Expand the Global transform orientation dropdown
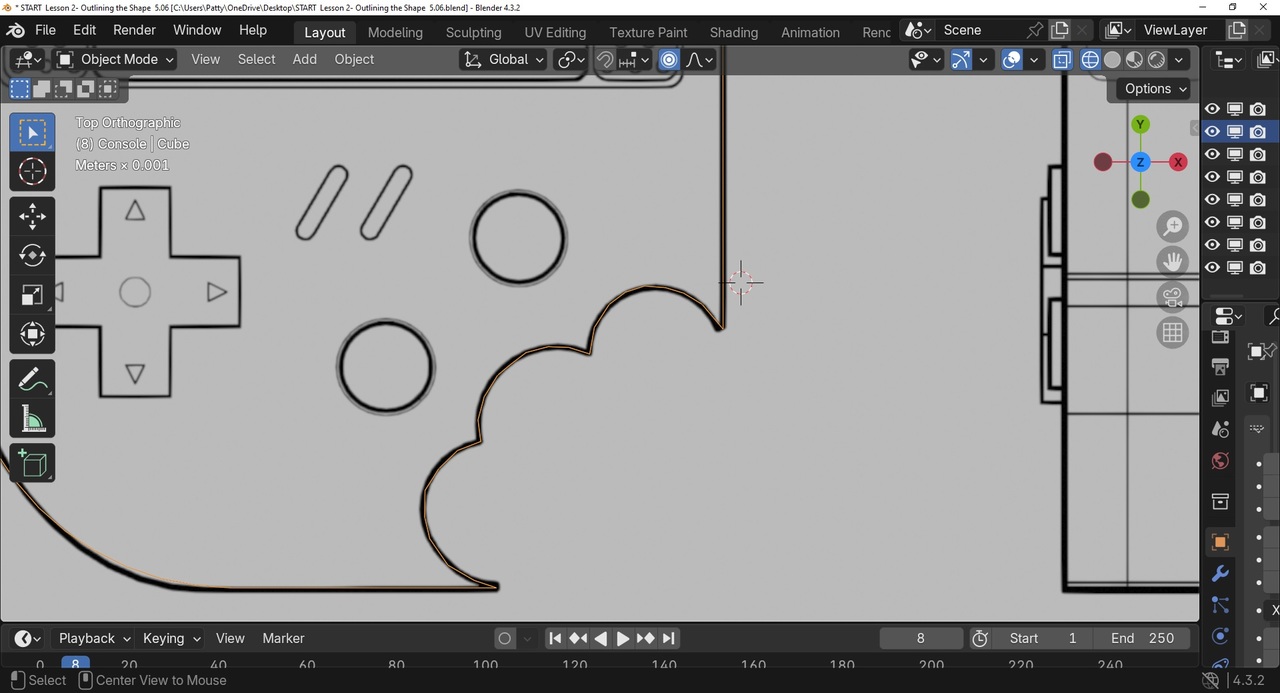 [x=504, y=60]
